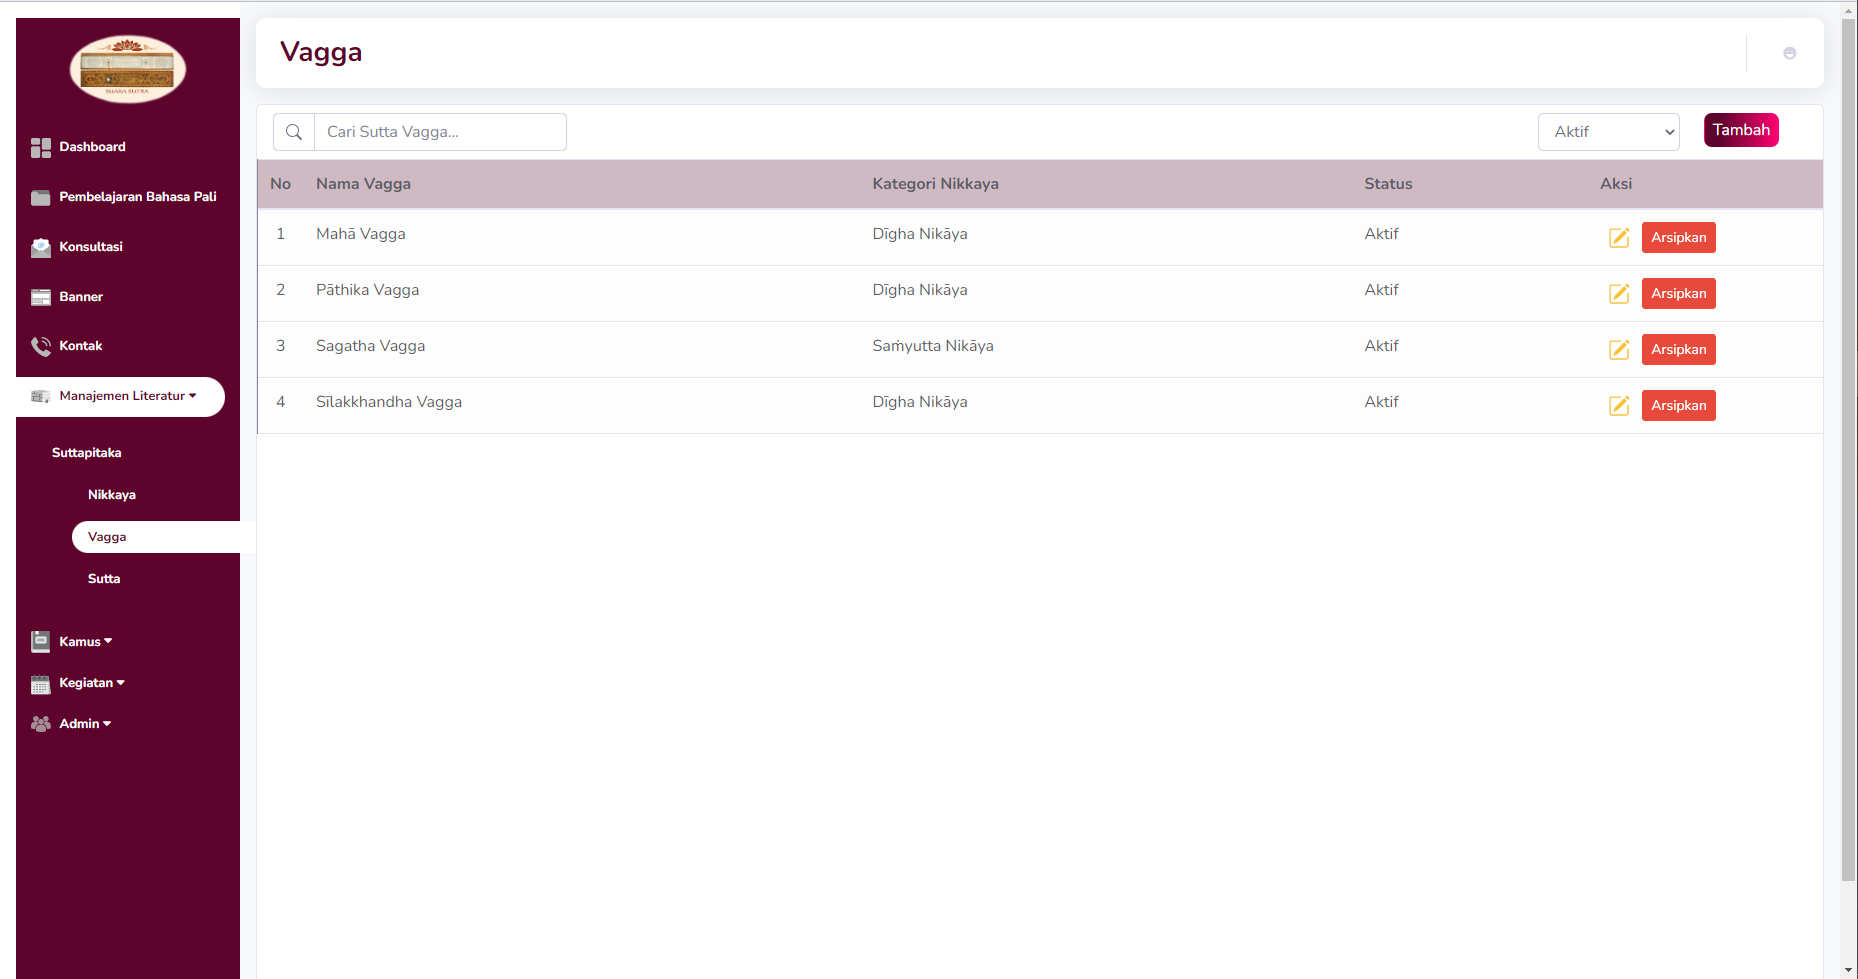Click the edit icon for Pāthika Vagga

click(1618, 294)
